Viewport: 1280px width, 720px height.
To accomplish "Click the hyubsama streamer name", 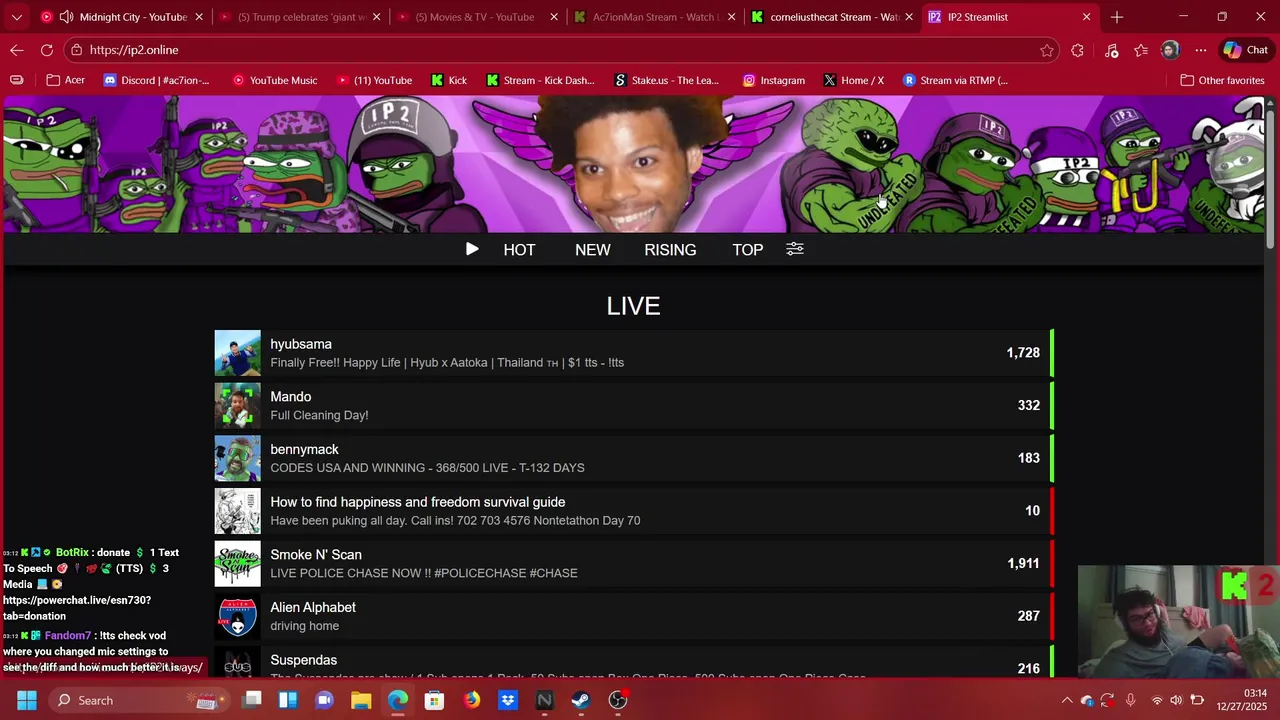I will pyautogui.click(x=301, y=344).
